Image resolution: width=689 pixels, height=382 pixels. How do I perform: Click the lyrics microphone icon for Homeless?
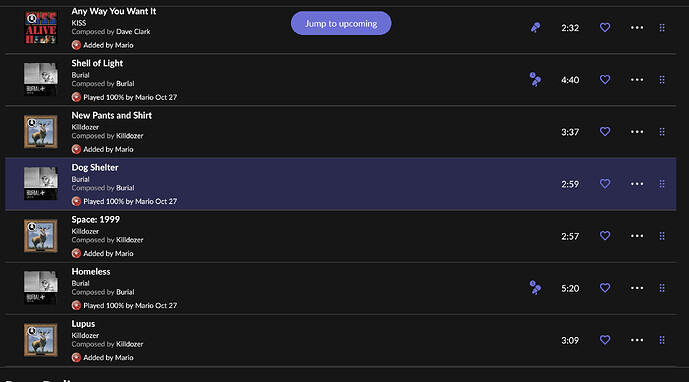535,288
